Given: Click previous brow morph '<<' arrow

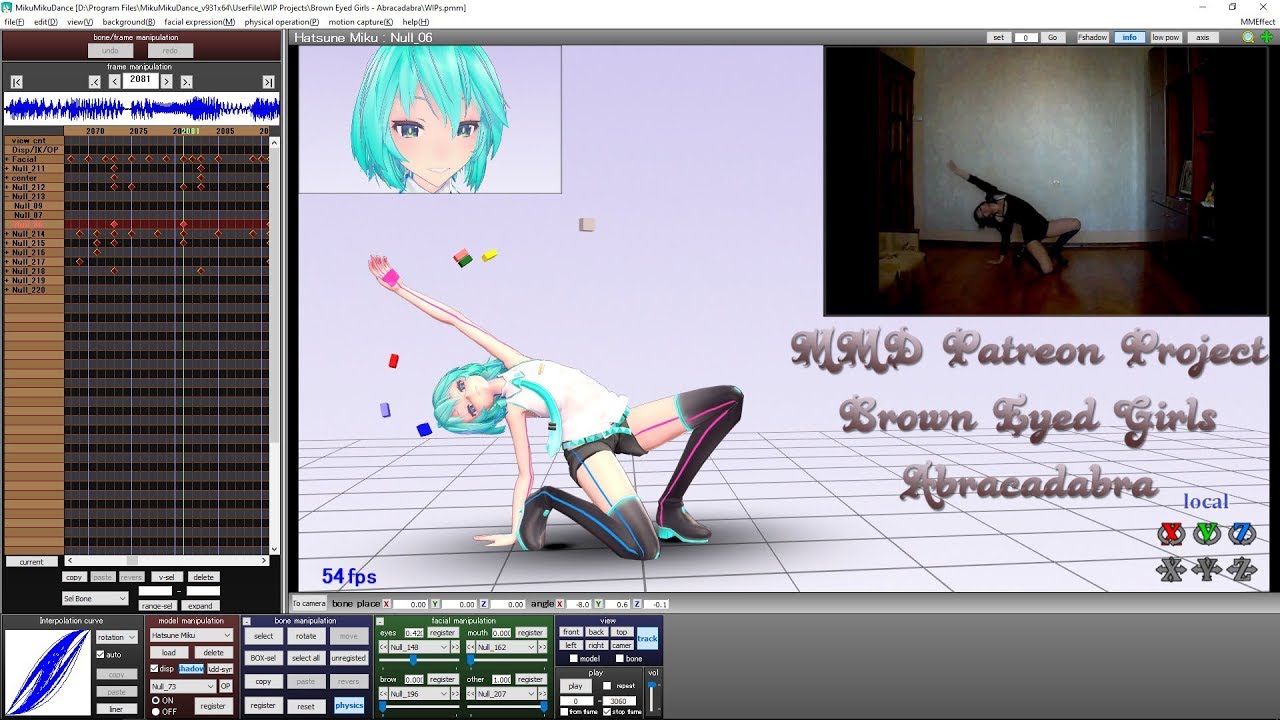Looking at the screenshot, I should [x=384, y=693].
